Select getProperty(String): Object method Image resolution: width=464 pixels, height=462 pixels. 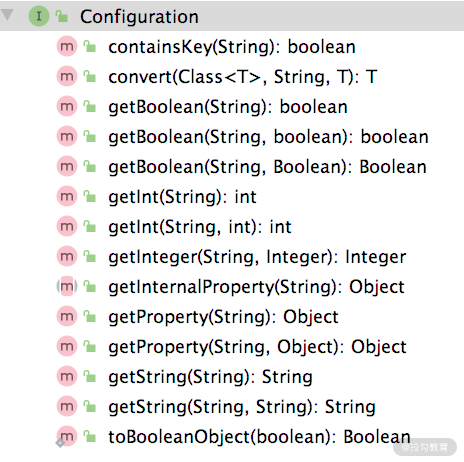pyautogui.click(x=223, y=317)
